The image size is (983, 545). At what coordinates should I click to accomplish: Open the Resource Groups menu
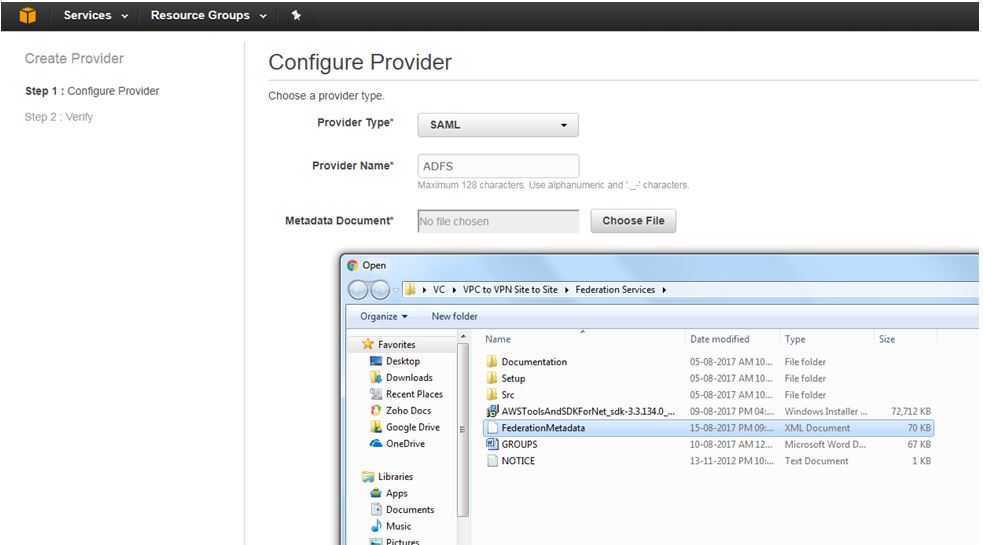click(x=208, y=16)
